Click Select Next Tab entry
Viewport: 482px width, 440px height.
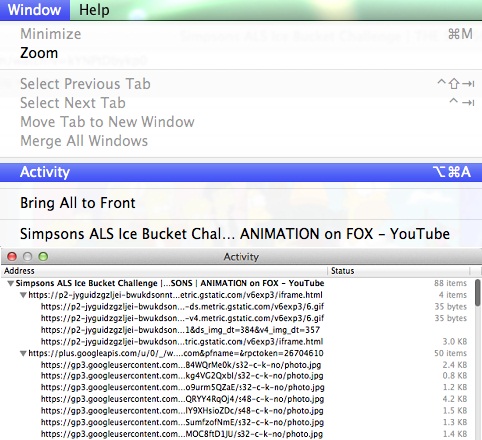tap(241, 103)
